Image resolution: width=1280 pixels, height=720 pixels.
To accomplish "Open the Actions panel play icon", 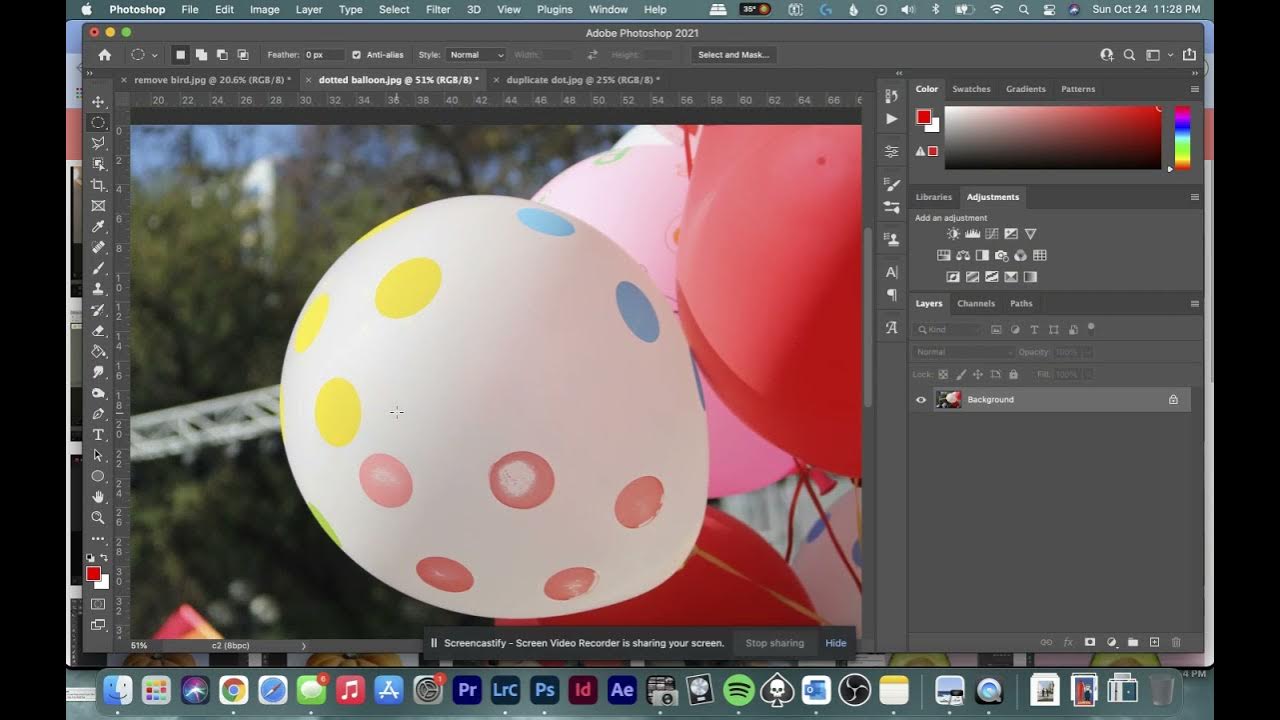I will (x=891, y=119).
